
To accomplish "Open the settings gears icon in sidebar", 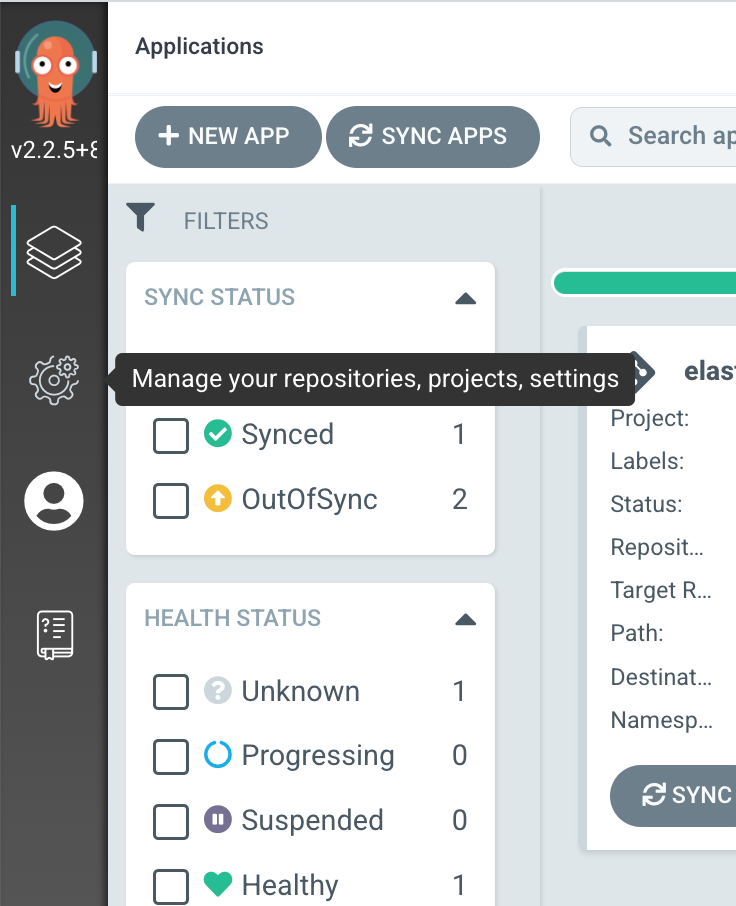I will [54, 379].
